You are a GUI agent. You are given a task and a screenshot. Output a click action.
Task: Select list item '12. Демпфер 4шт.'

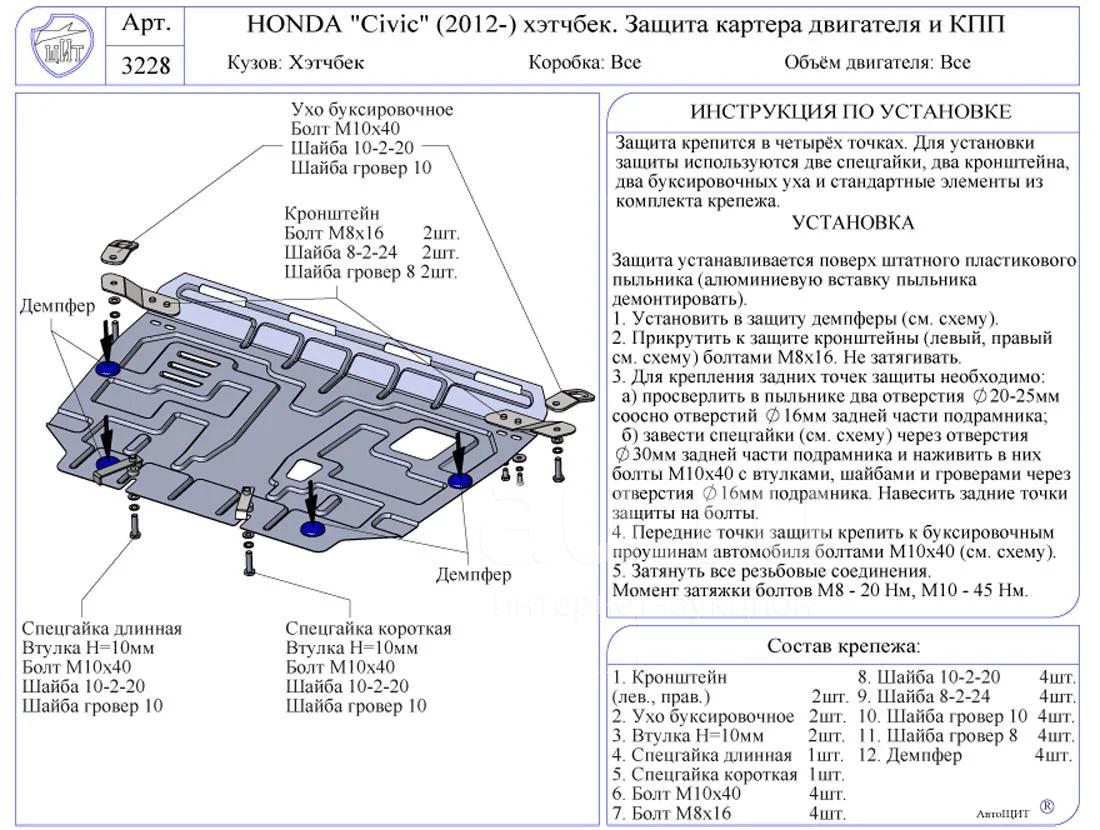click(x=965, y=756)
